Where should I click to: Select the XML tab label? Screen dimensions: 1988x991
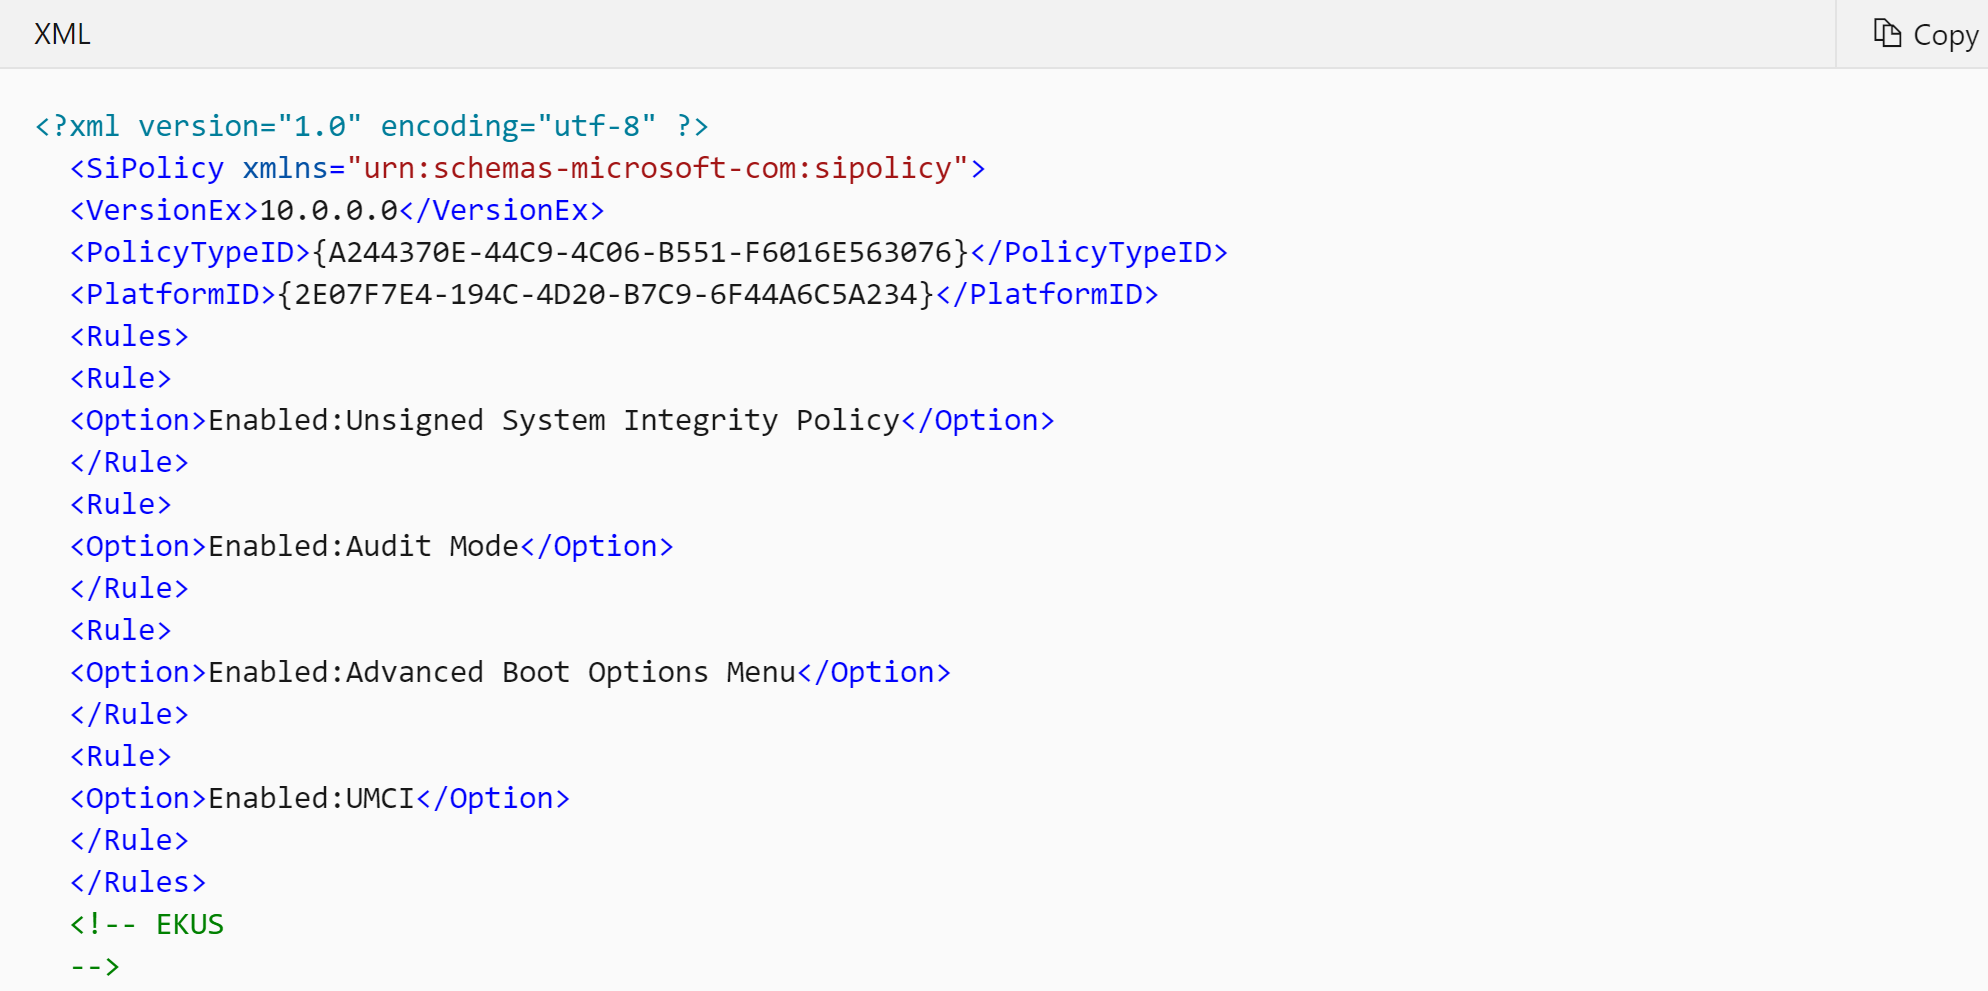tap(61, 33)
